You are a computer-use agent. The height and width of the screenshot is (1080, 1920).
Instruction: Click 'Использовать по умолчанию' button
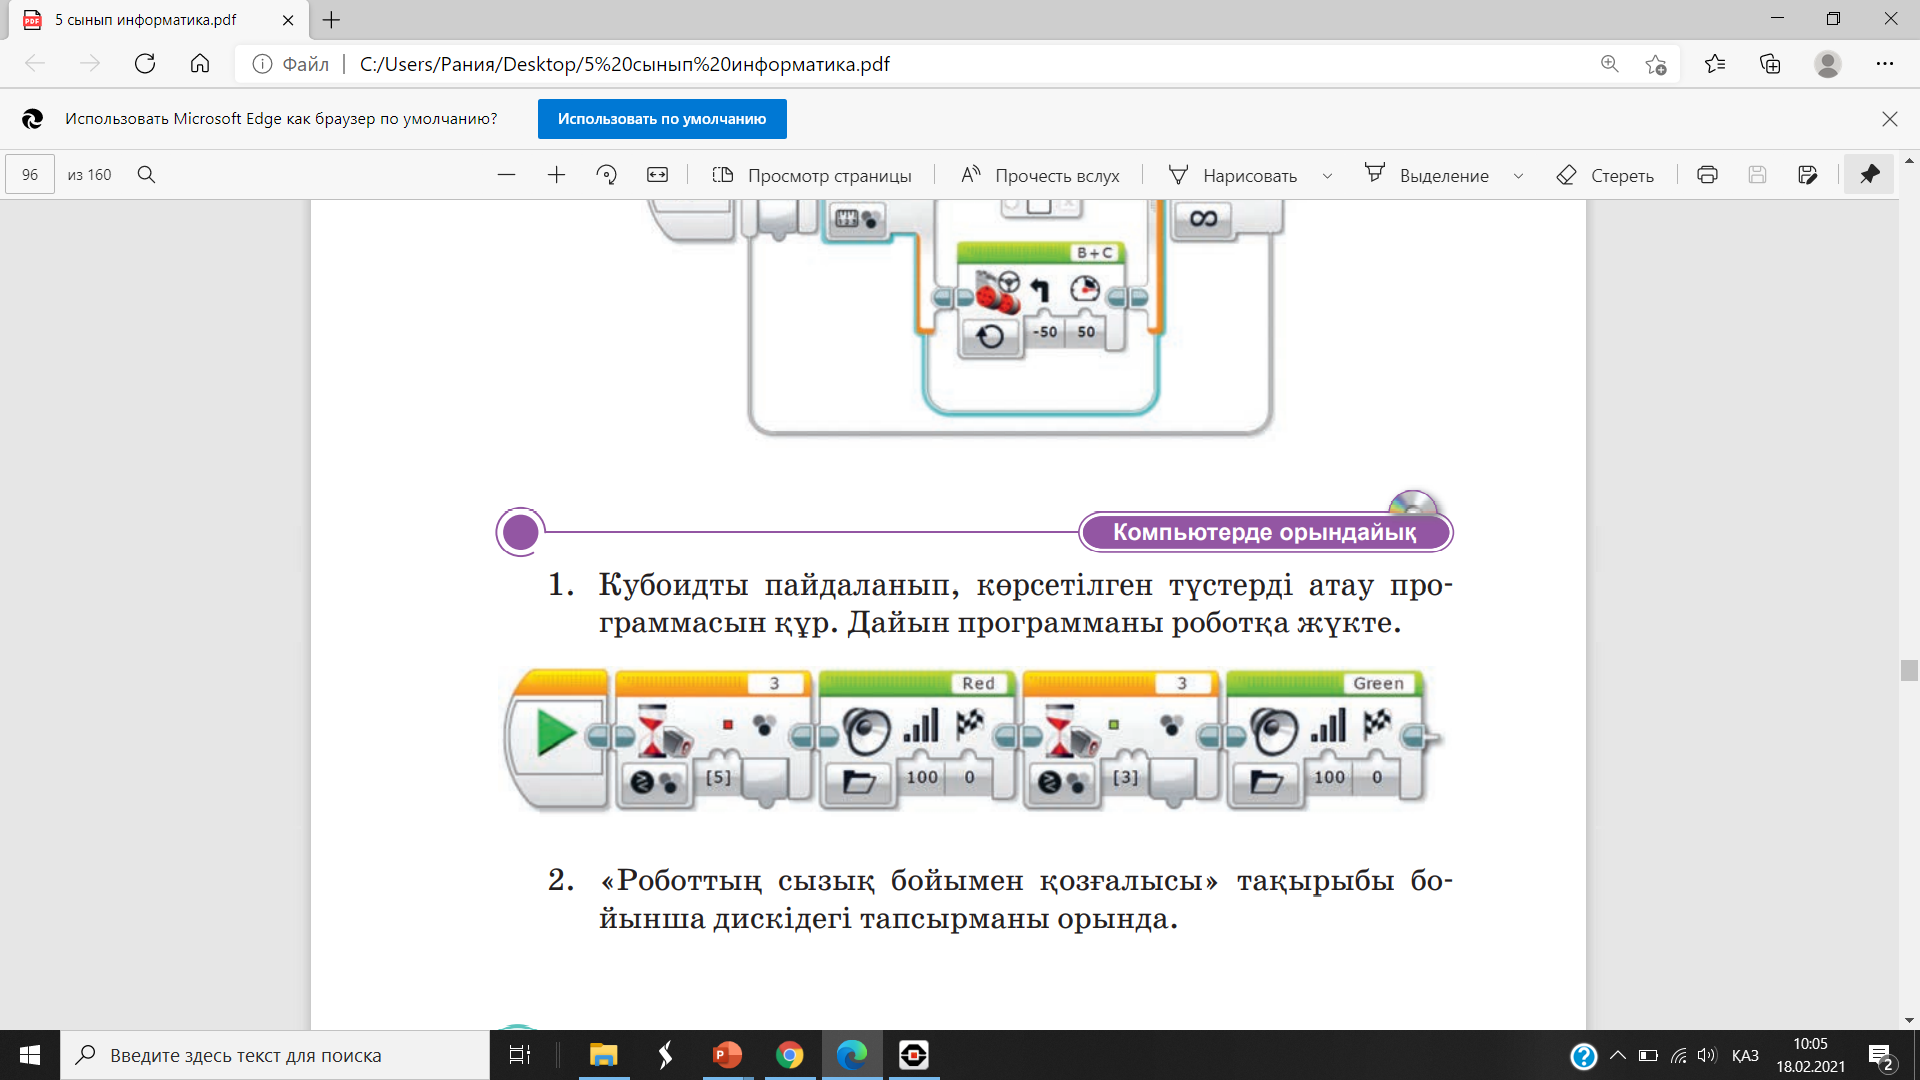[662, 119]
